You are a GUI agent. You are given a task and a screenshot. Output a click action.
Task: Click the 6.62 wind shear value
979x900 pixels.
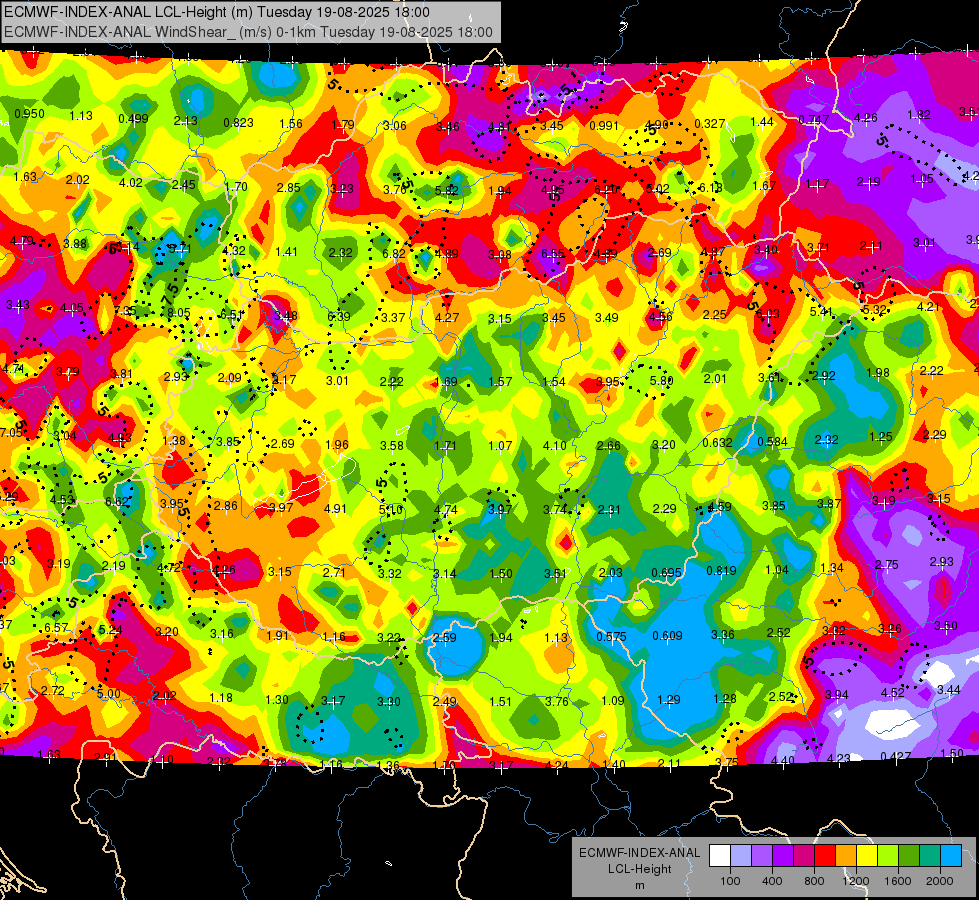[117, 502]
